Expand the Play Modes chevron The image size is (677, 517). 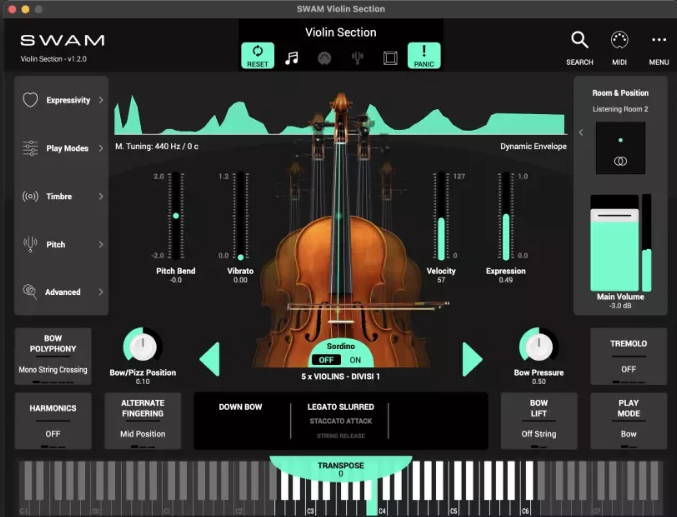pyautogui.click(x=101, y=148)
